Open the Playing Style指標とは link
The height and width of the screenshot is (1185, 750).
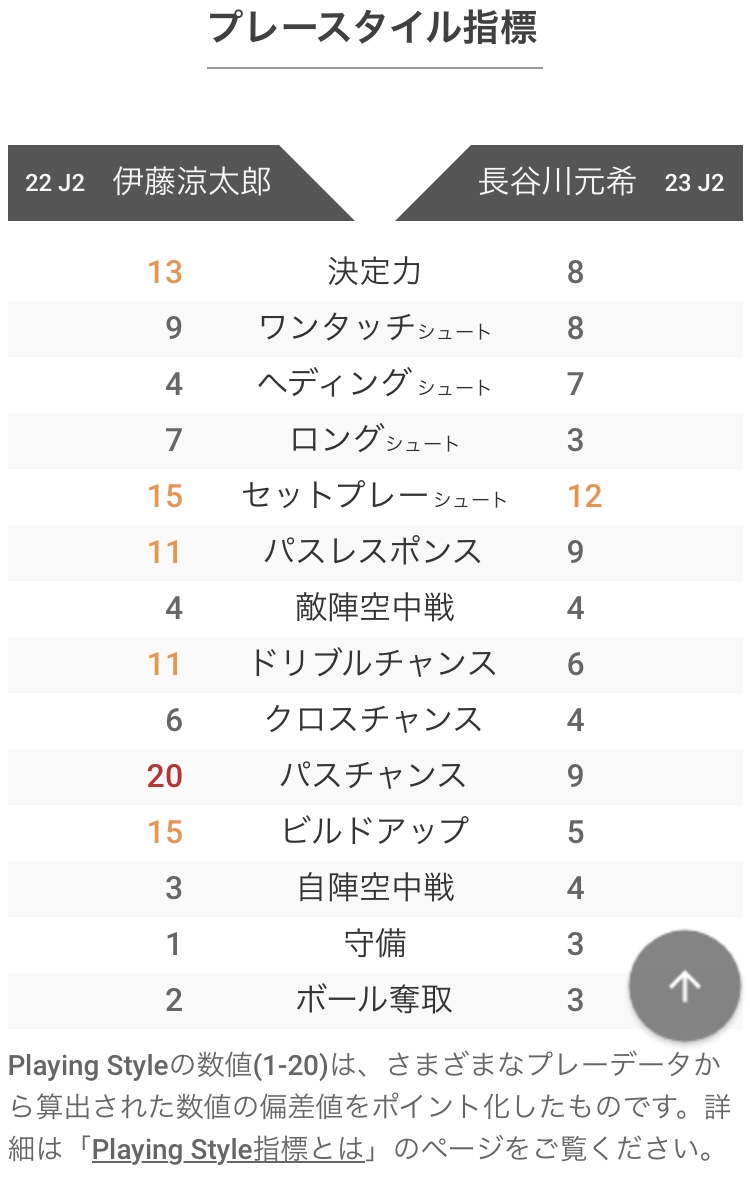[x=228, y=1149]
